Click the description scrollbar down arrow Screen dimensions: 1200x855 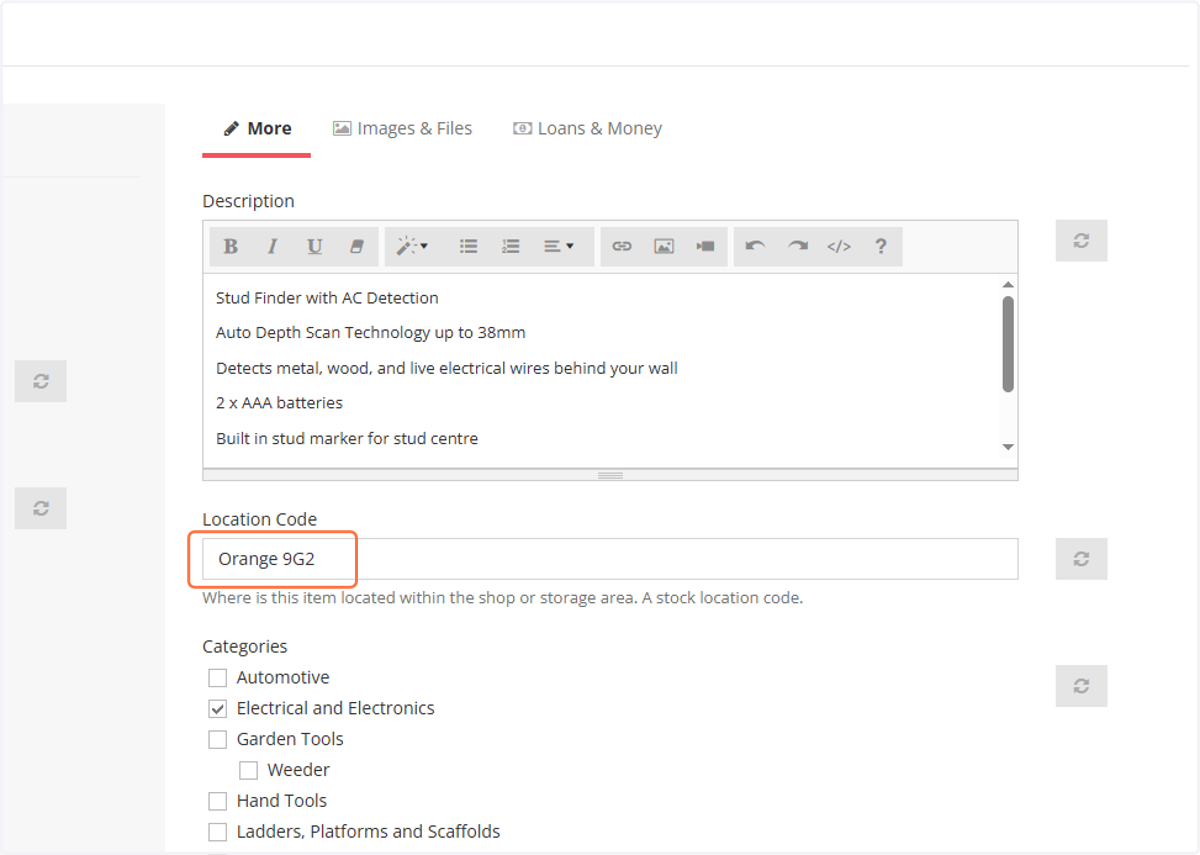point(1008,447)
